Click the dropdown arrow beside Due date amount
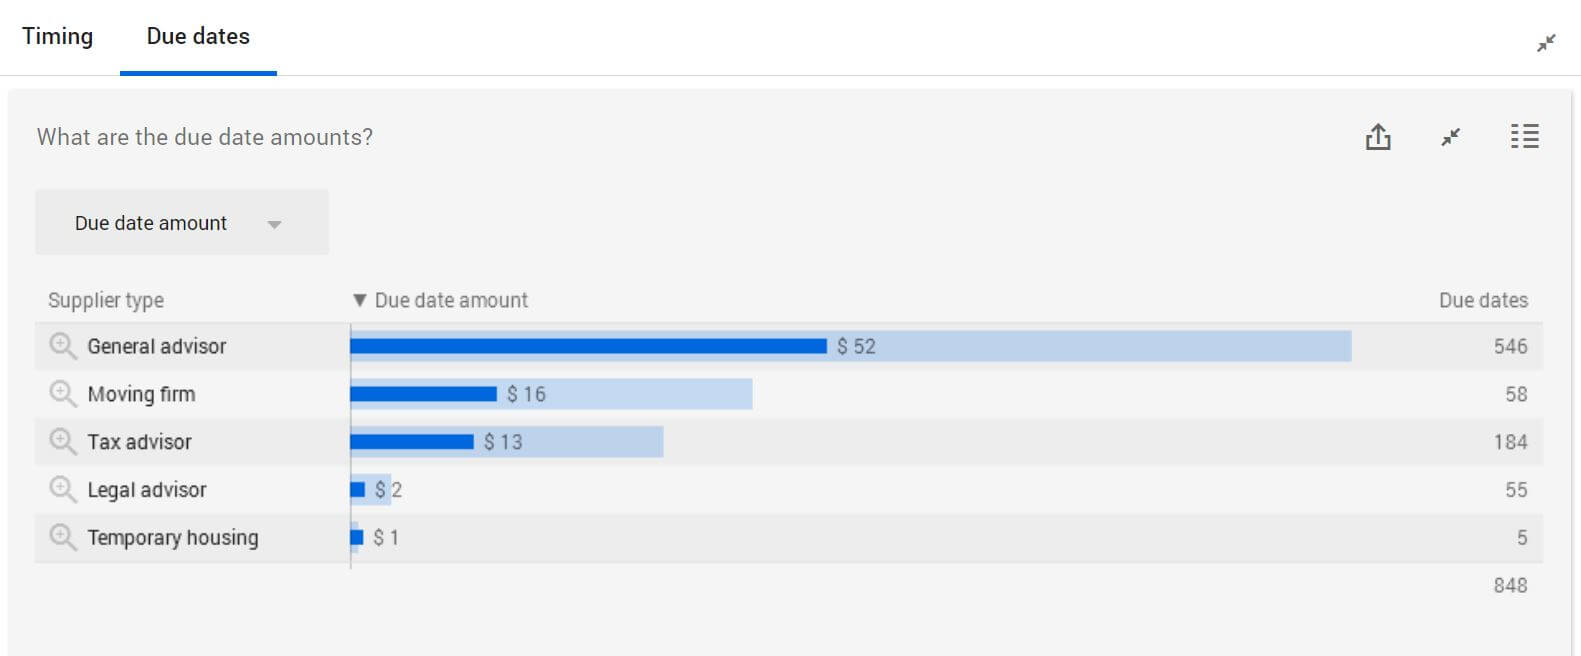1581x656 pixels. tap(274, 224)
